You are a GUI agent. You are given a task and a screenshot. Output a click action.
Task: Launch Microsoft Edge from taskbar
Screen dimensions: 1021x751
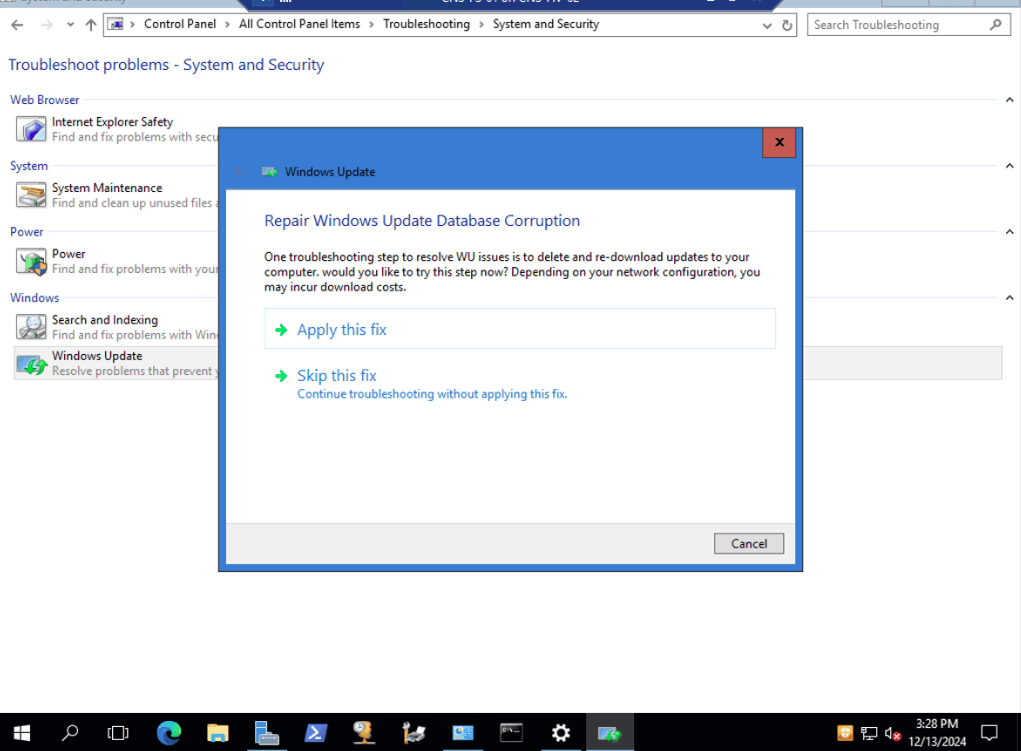[x=169, y=733]
